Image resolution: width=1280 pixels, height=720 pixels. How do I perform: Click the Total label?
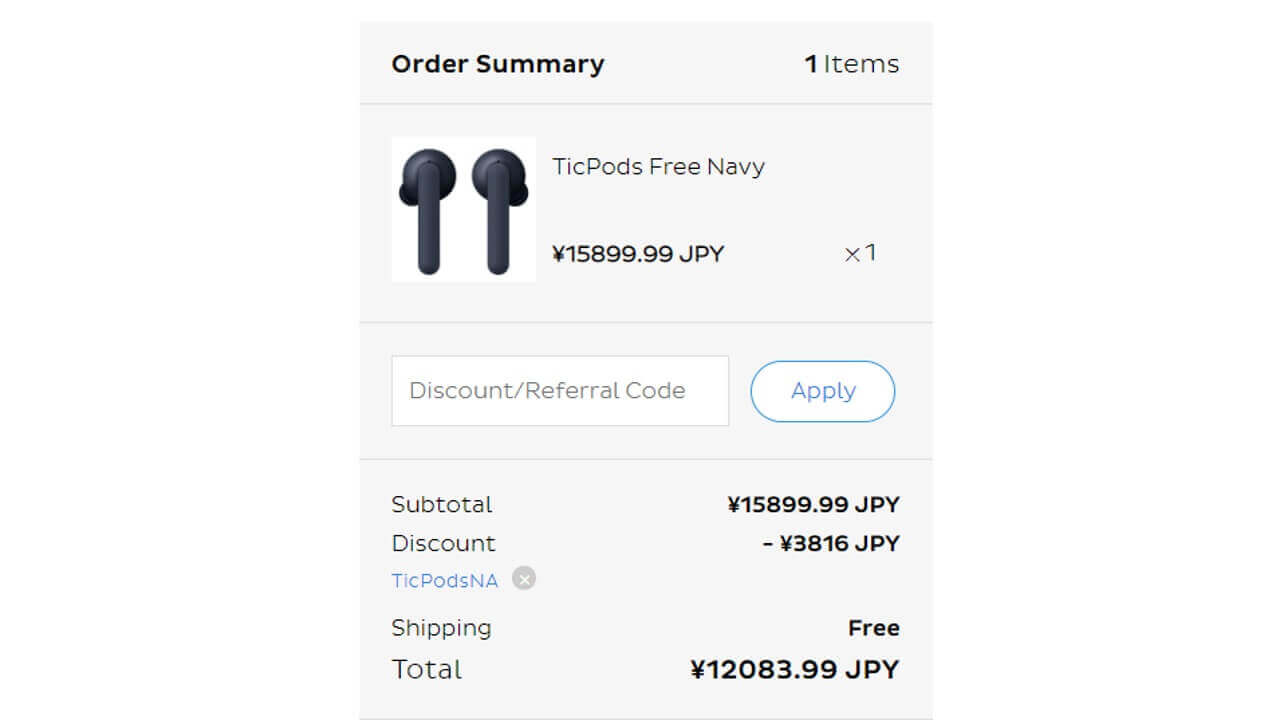(x=427, y=669)
